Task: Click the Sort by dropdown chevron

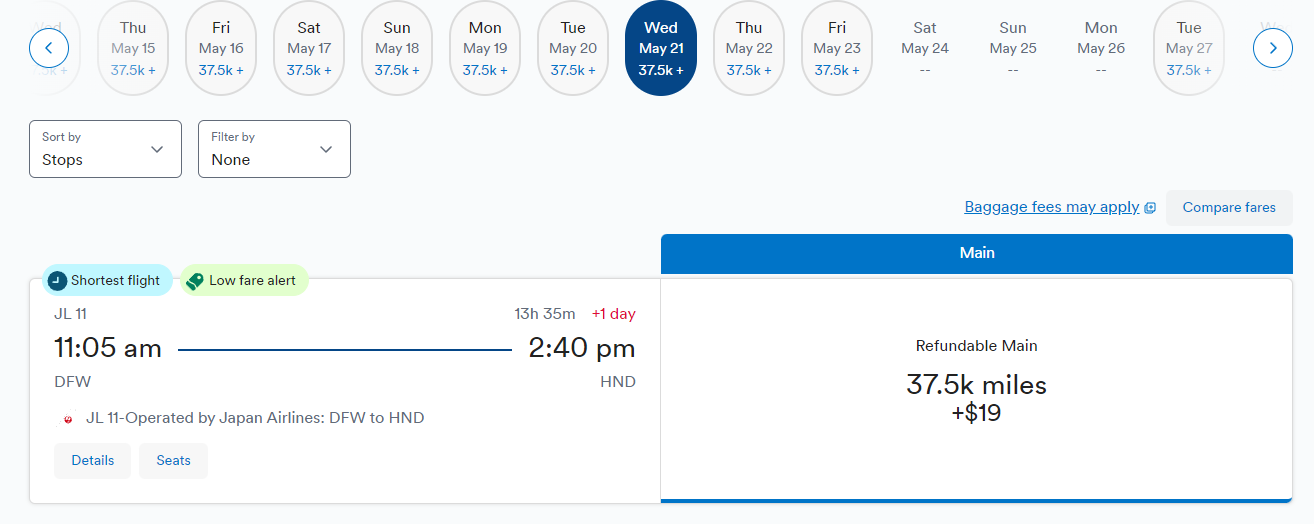Action: tap(157, 149)
